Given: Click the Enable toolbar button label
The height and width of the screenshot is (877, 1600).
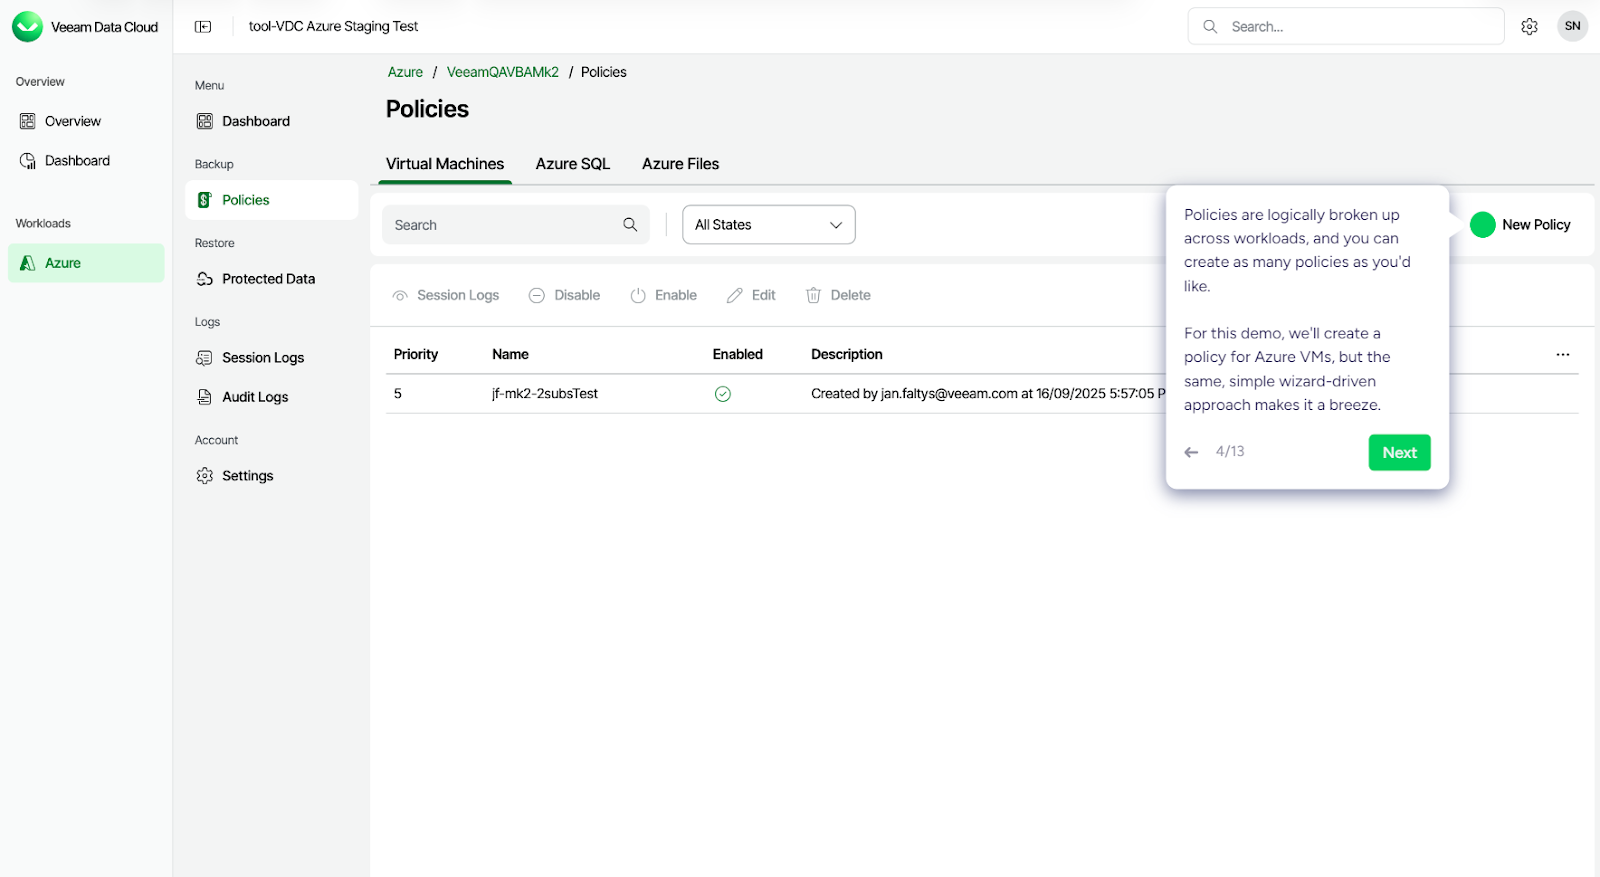Looking at the screenshot, I should tap(676, 296).
